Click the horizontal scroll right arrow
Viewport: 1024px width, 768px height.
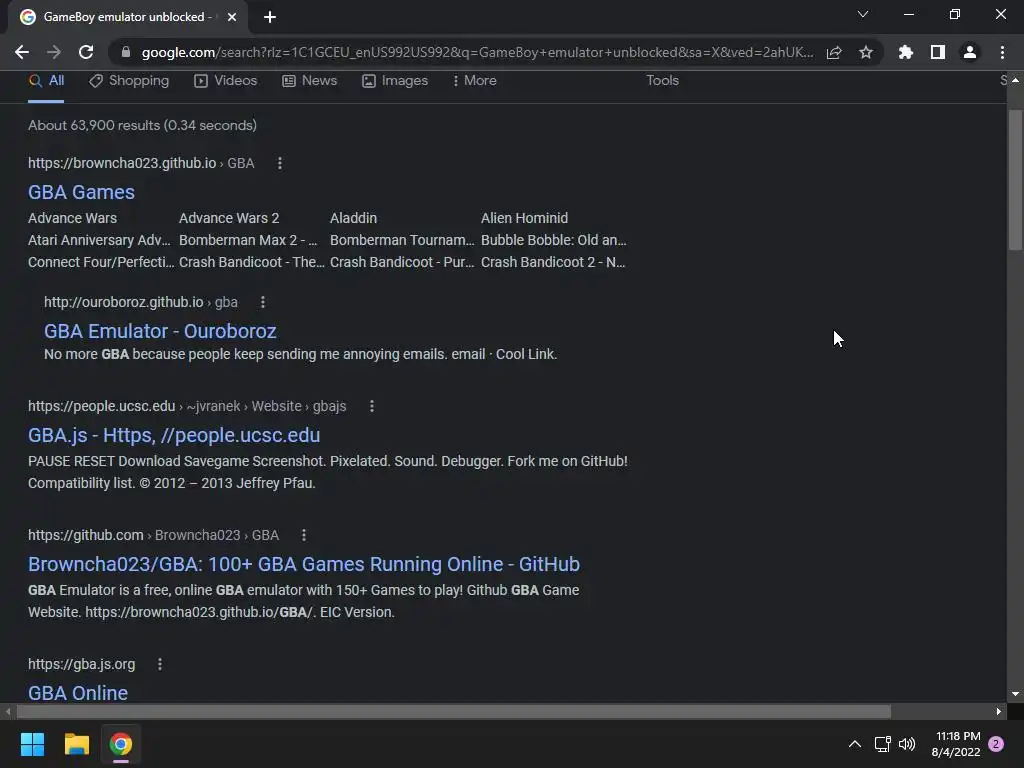click(999, 711)
